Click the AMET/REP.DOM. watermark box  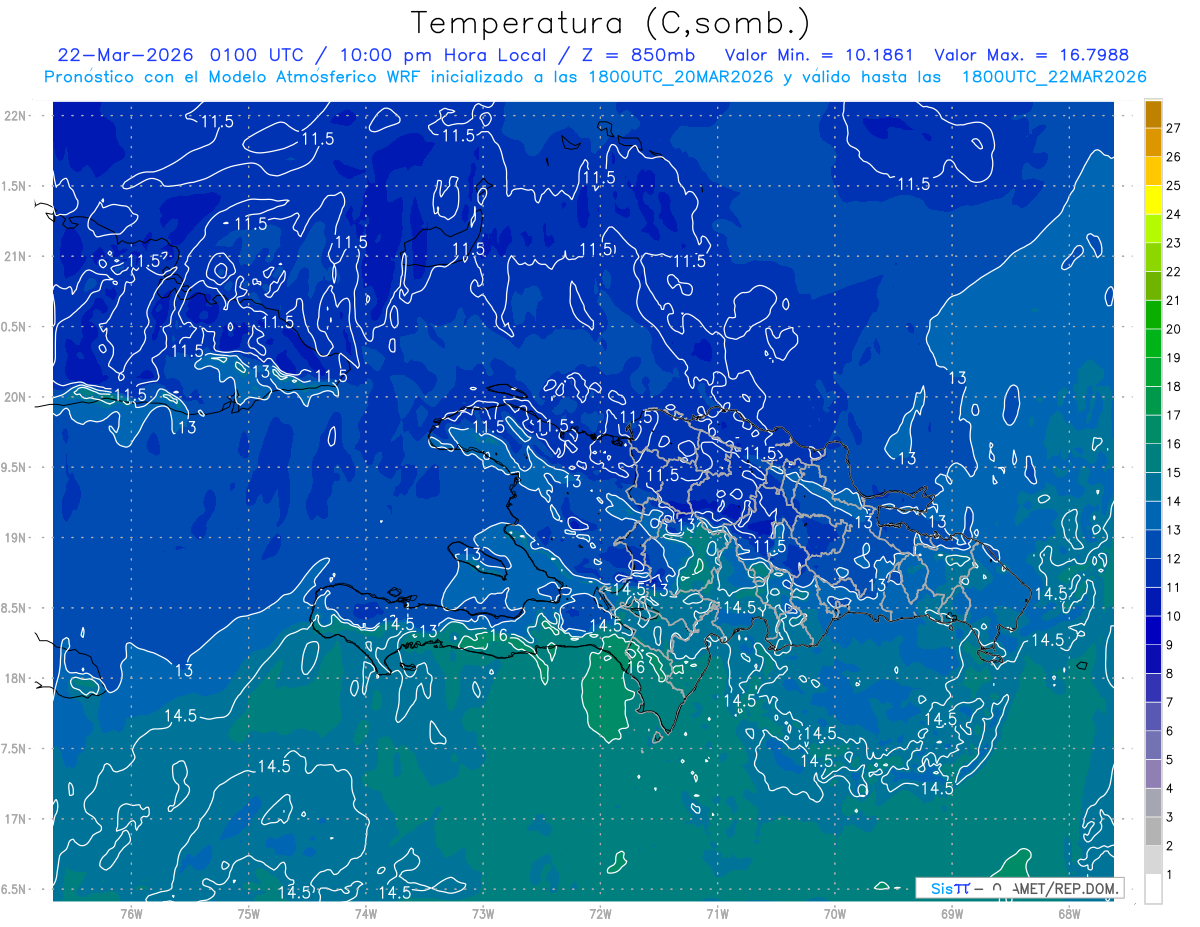1019,888
